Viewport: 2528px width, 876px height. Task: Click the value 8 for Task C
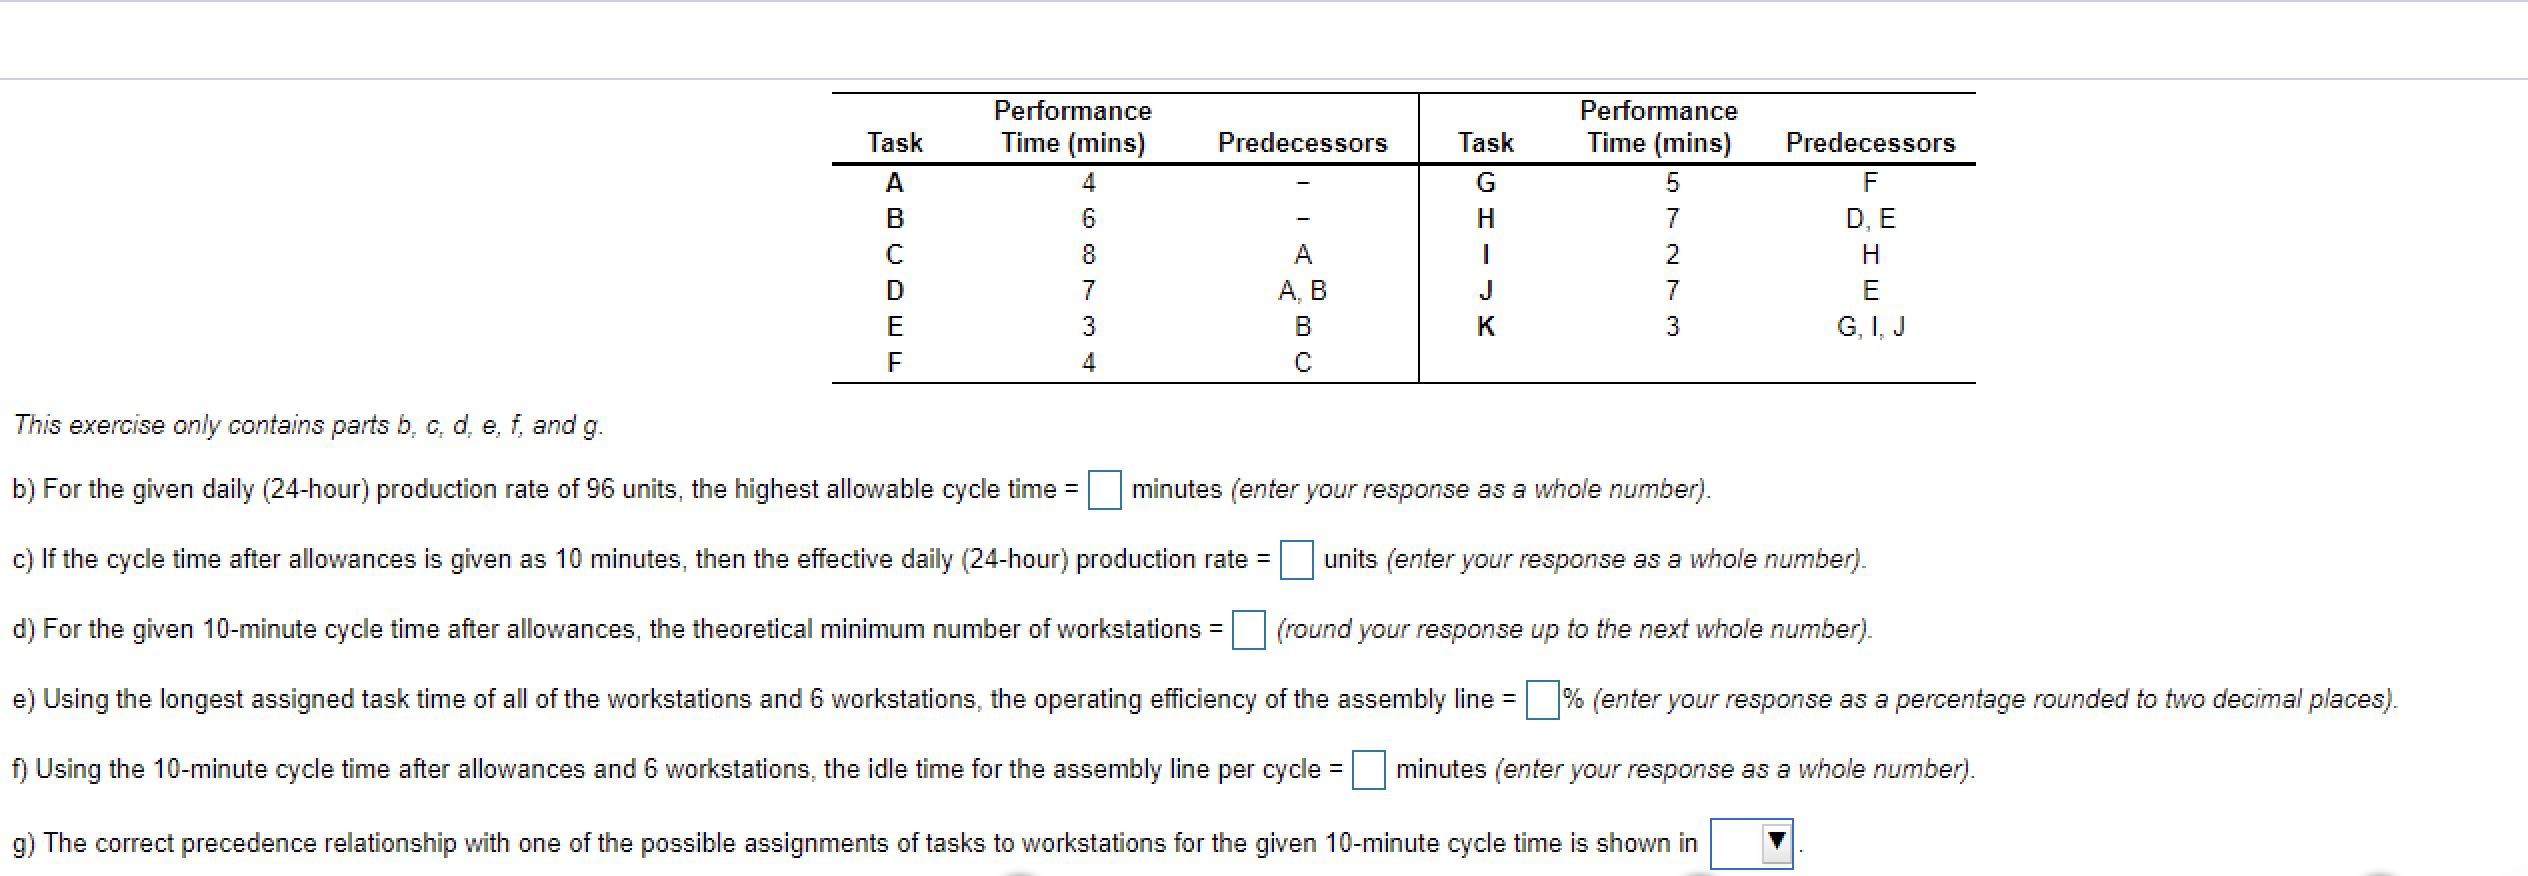[x=1090, y=254]
